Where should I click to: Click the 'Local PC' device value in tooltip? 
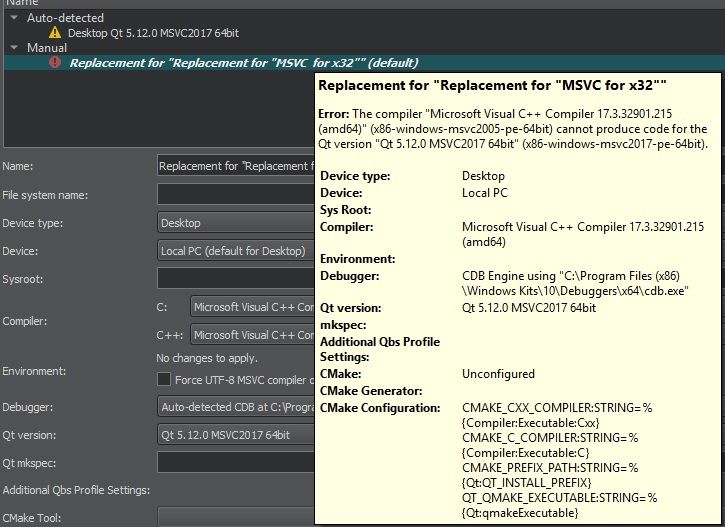pos(485,193)
